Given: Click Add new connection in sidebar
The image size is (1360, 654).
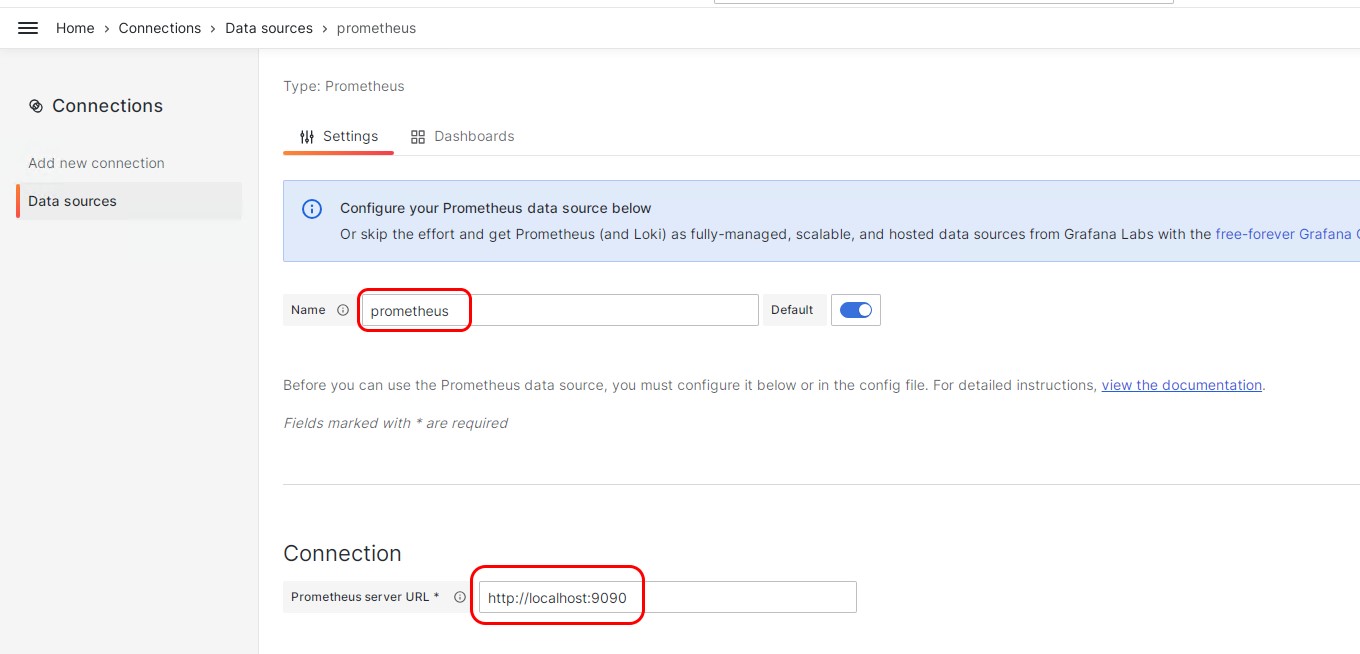Looking at the screenshot, I should (x=96, y=163).
